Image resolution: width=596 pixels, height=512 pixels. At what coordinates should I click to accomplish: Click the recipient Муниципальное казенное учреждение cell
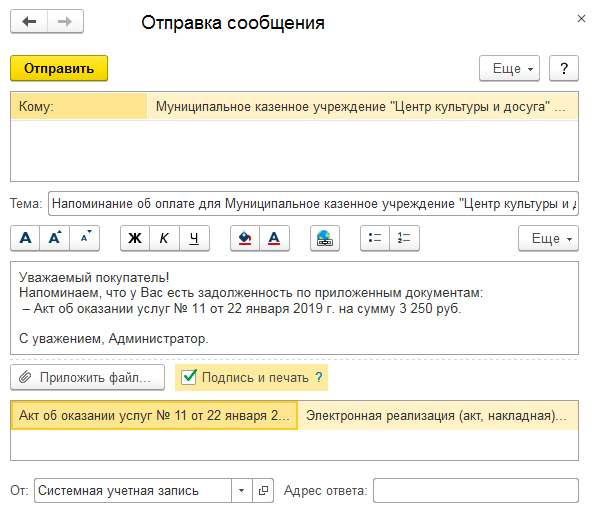coord(363,106)
